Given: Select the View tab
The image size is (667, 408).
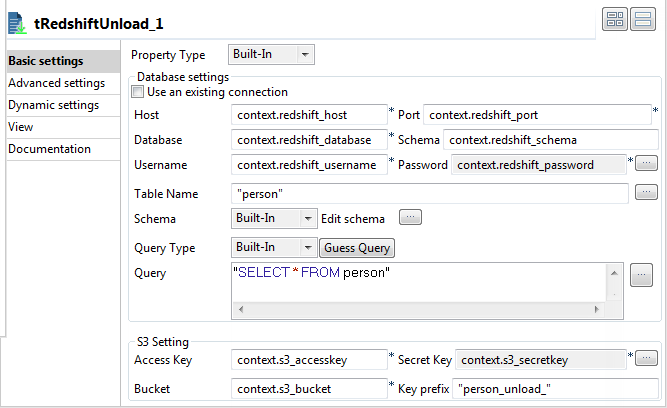Looking at the screenshot, I should 21,127.
